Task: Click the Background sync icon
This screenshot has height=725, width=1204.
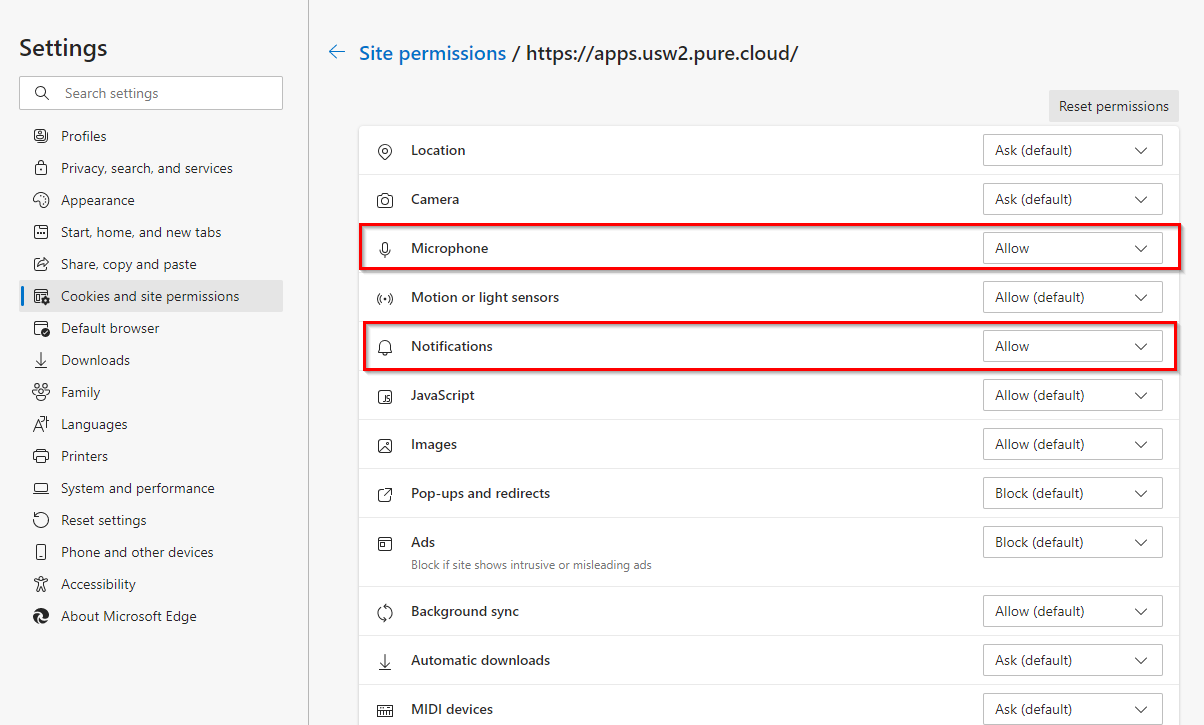Action: coord(385,612)
